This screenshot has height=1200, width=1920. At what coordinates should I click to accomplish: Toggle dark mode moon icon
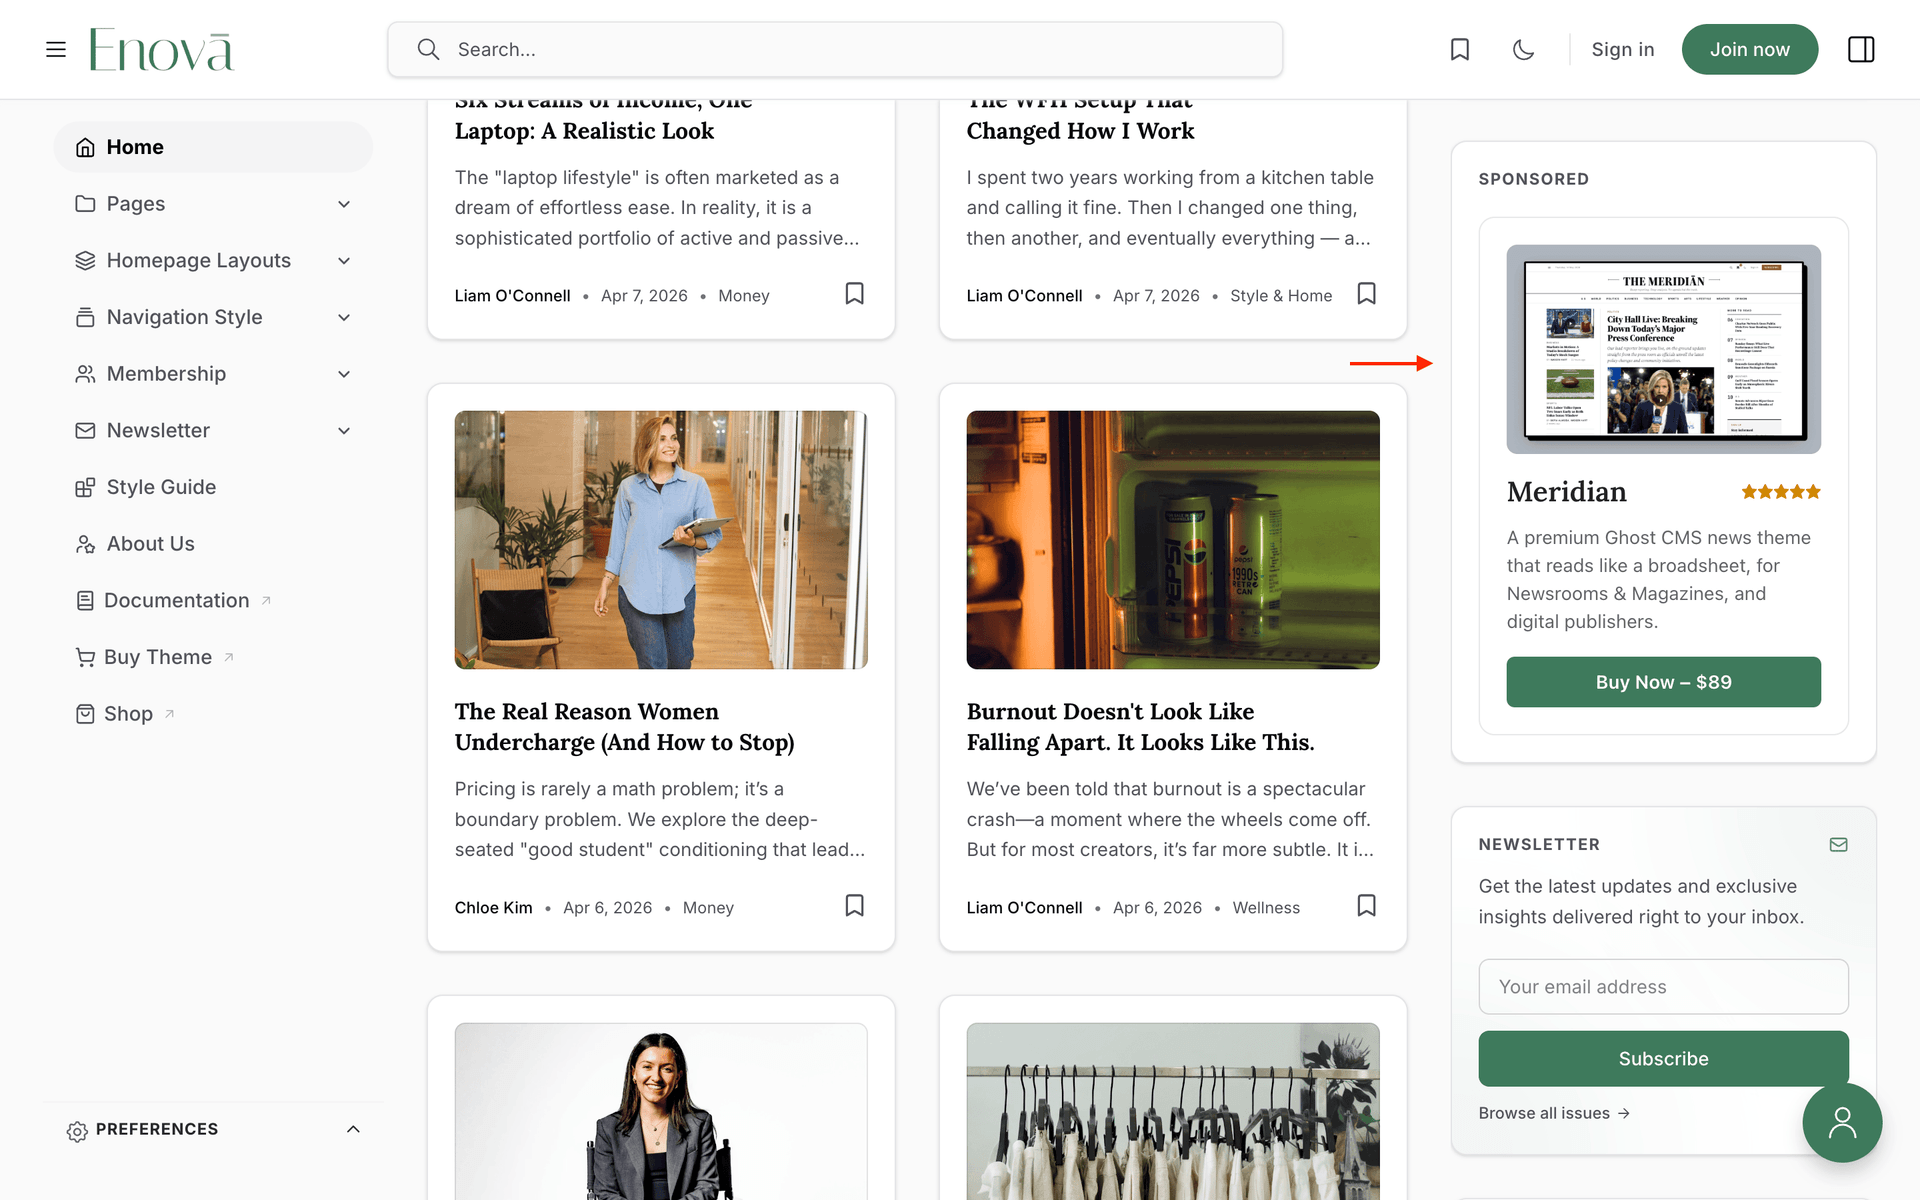click(x=1523, y=49)
